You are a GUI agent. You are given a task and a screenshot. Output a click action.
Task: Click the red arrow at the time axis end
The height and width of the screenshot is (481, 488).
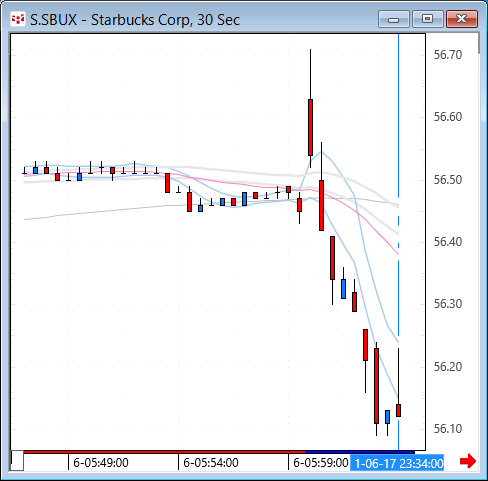[468, 461]
